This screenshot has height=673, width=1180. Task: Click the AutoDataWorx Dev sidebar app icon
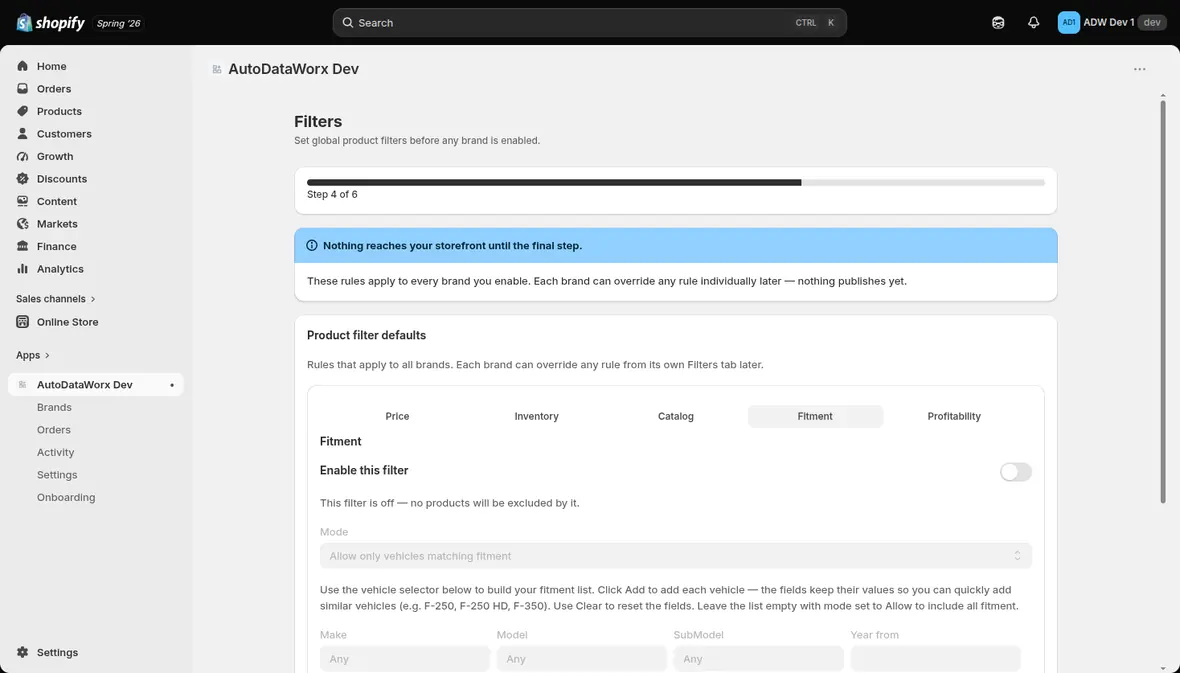coord(23,385)
